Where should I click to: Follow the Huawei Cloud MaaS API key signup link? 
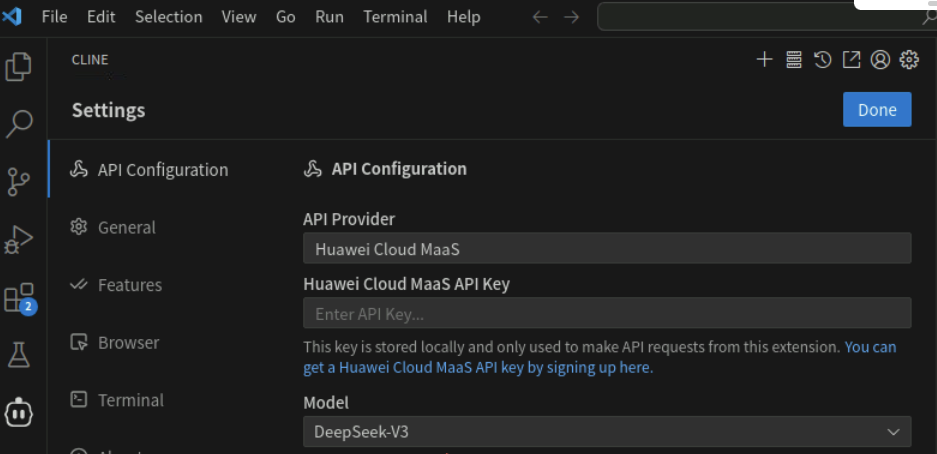tap(478, 367)
